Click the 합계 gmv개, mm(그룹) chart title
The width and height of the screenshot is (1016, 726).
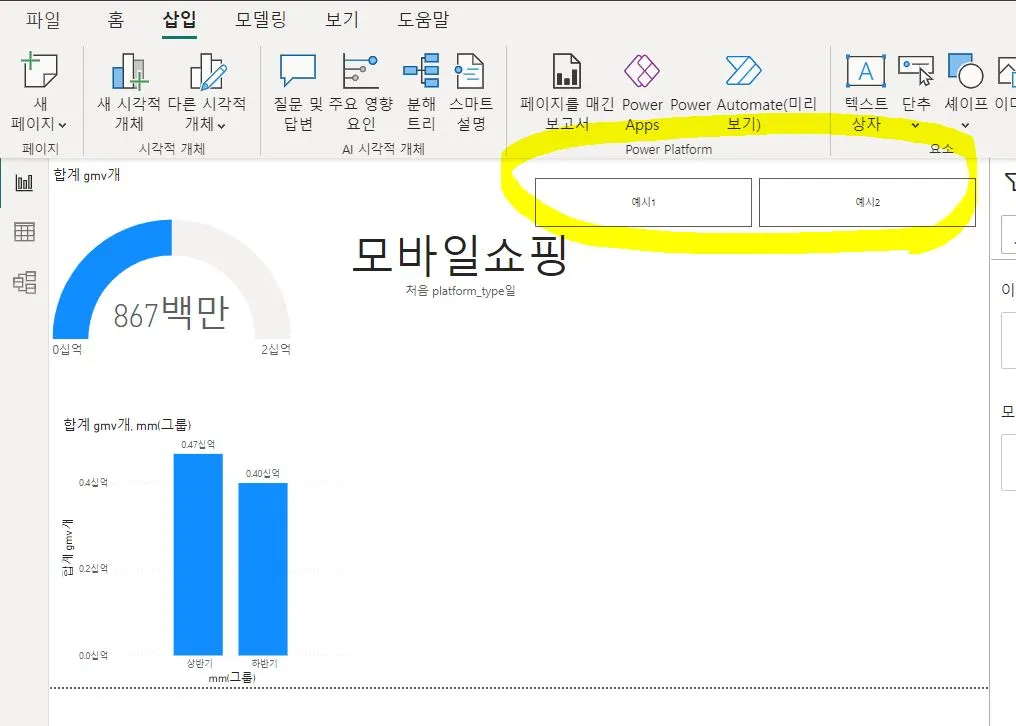pyautogui.click(x=127, y=425)
